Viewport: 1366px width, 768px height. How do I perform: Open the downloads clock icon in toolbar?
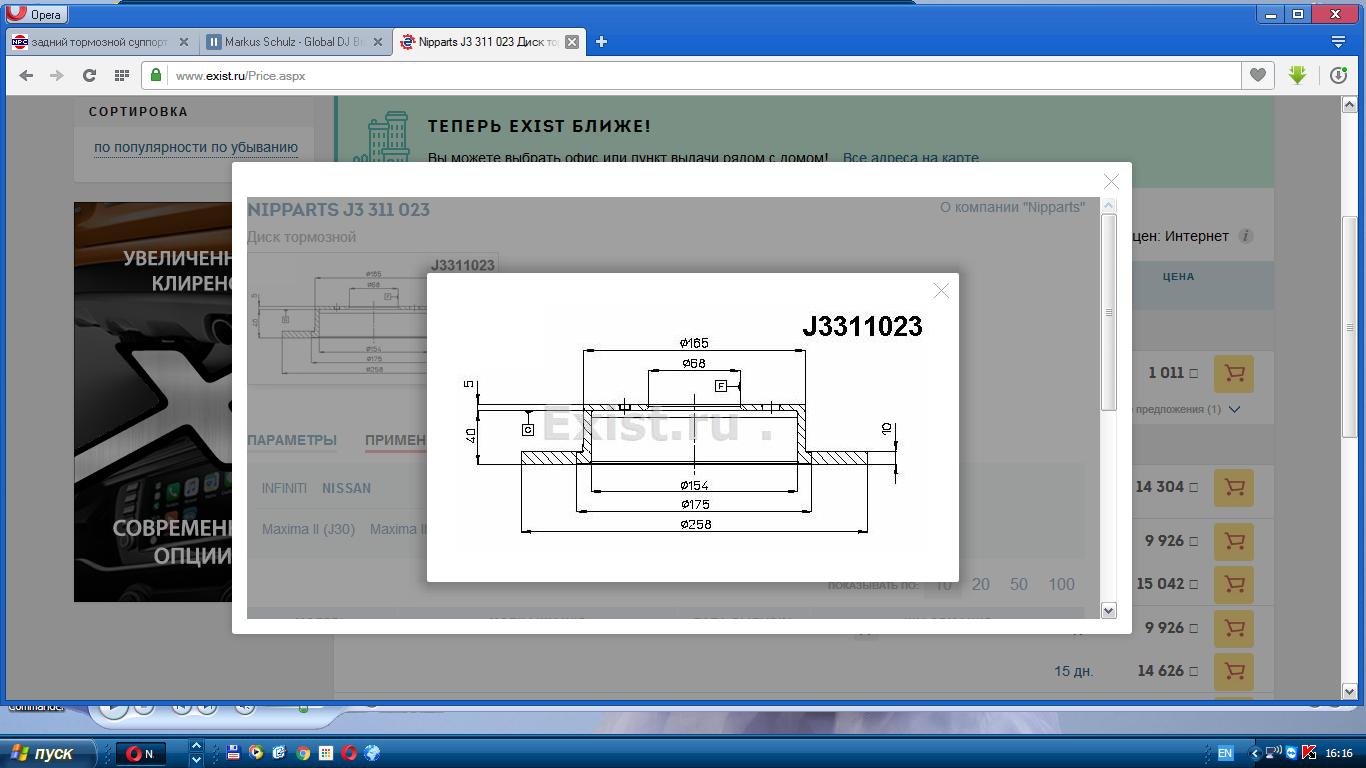[x=1339, y=75]
